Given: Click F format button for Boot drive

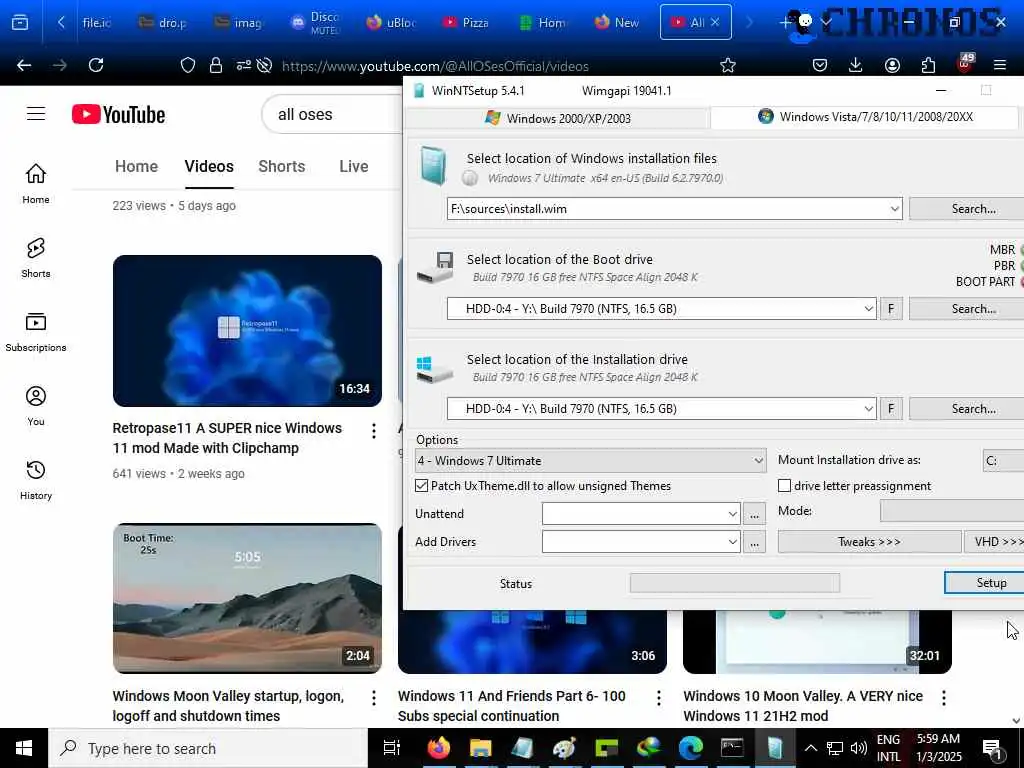Looking at the screenshot, I should [891, 309].
